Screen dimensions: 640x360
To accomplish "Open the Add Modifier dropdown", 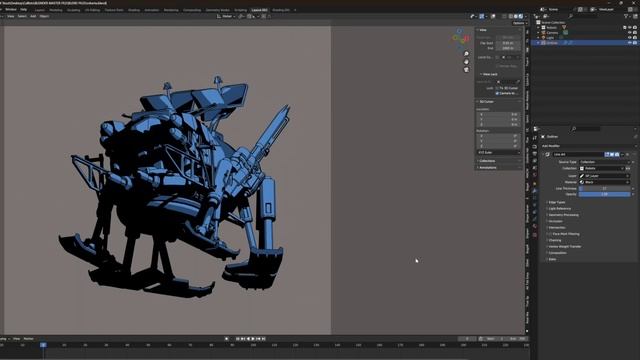I will point(589,146).
